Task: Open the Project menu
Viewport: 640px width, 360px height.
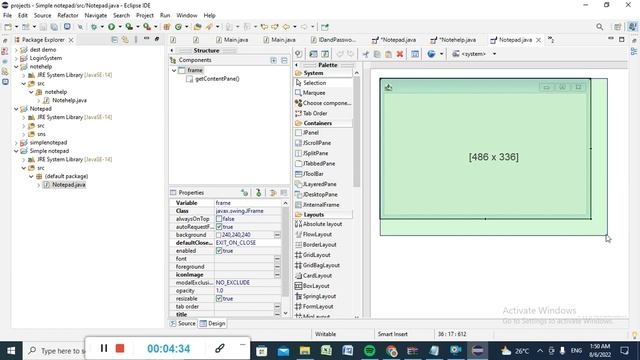Action: click(145, 15)
